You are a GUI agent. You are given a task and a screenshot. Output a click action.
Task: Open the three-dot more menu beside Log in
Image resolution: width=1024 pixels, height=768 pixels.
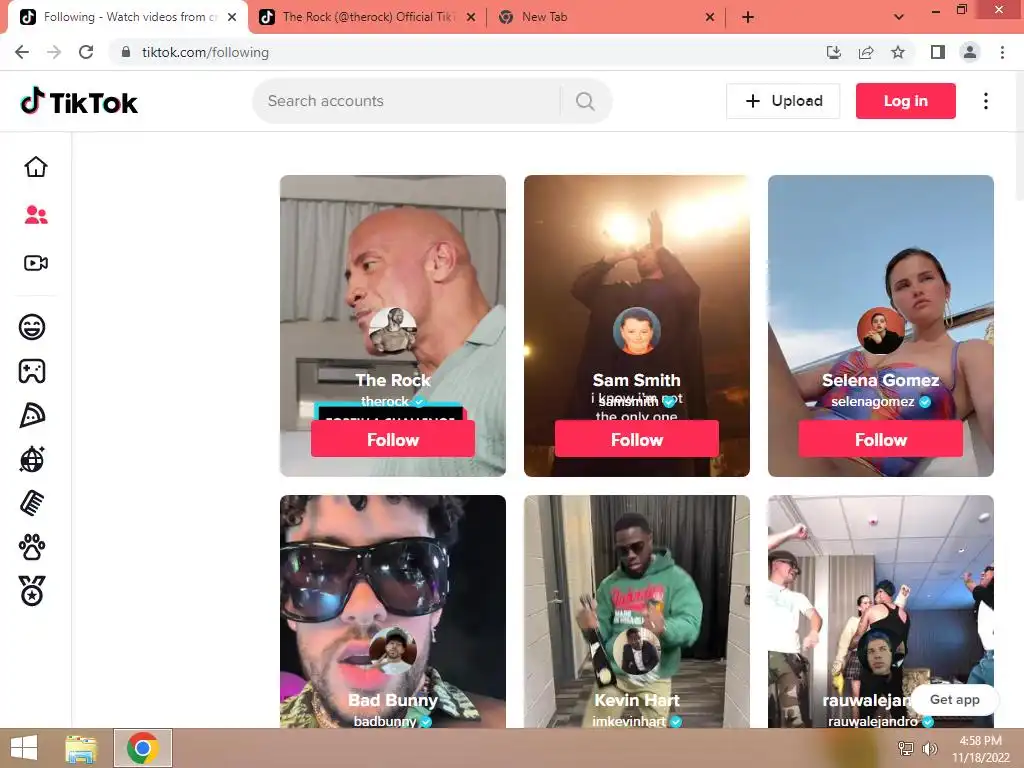click(x=985, y=101)
